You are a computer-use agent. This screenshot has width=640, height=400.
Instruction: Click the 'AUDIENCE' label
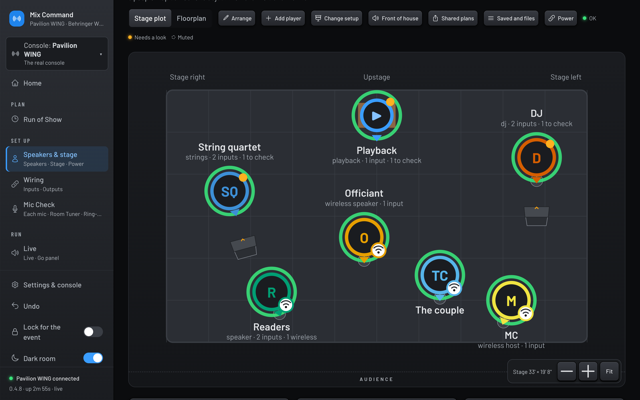click(376, 379)
